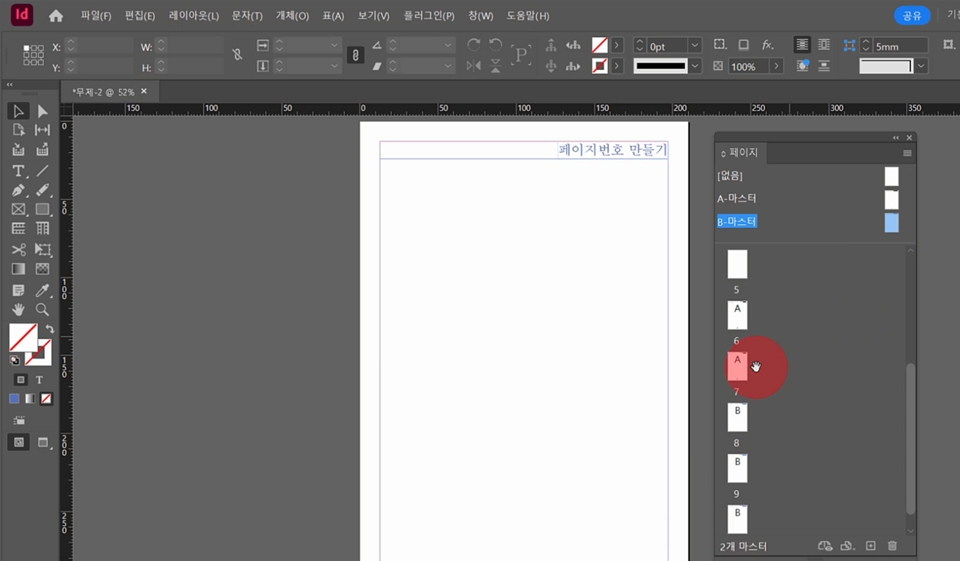Open the 보기(V) menu
Viewport: 960px width, 561px height.
coord(373,16)
